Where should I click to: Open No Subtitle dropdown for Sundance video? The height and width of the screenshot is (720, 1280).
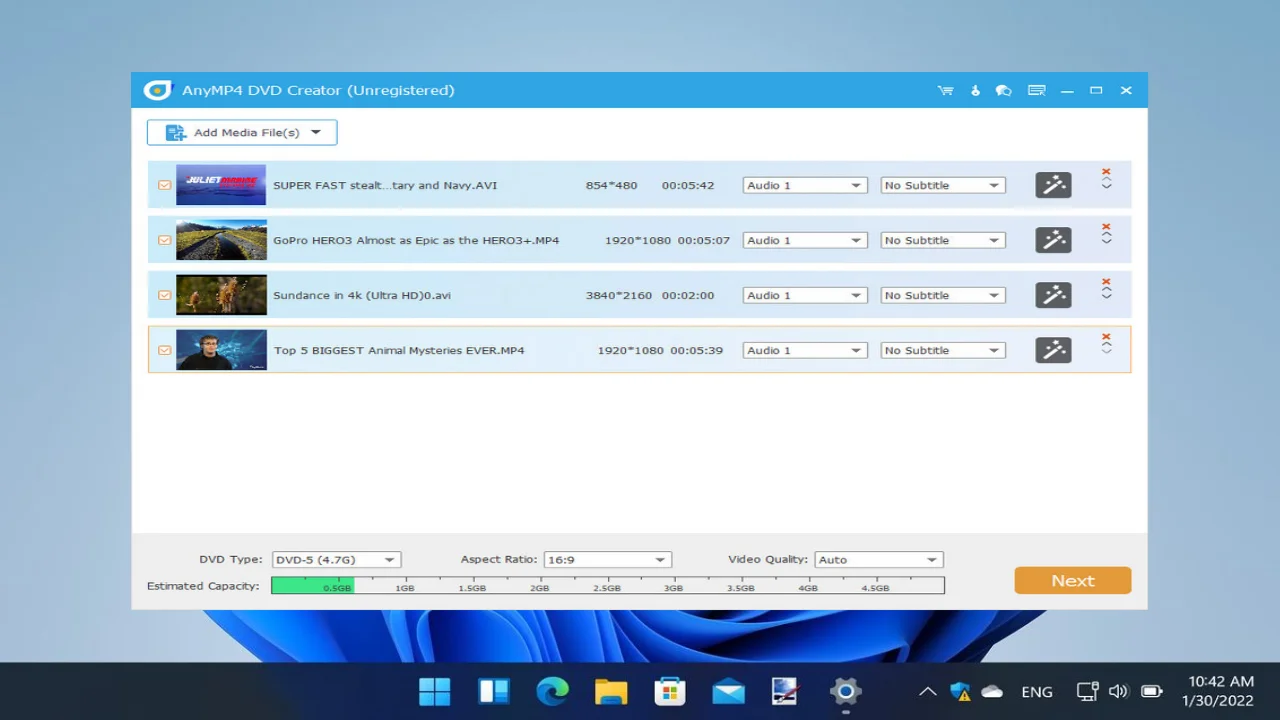coord(943,295)
